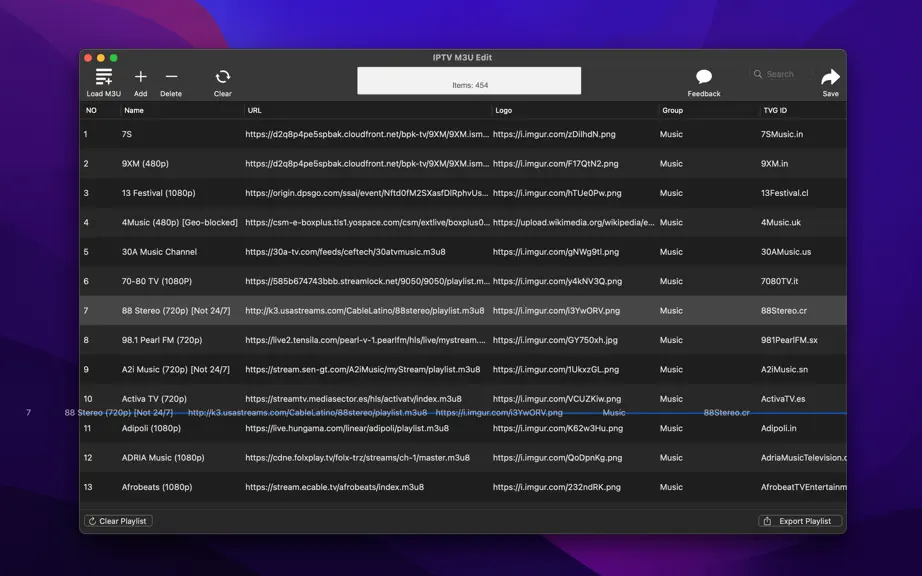The height and width of the screenshot is (576, 922).
Task: Click logo cell hTUe0Pw.png
Action: [x=557, y=193]
